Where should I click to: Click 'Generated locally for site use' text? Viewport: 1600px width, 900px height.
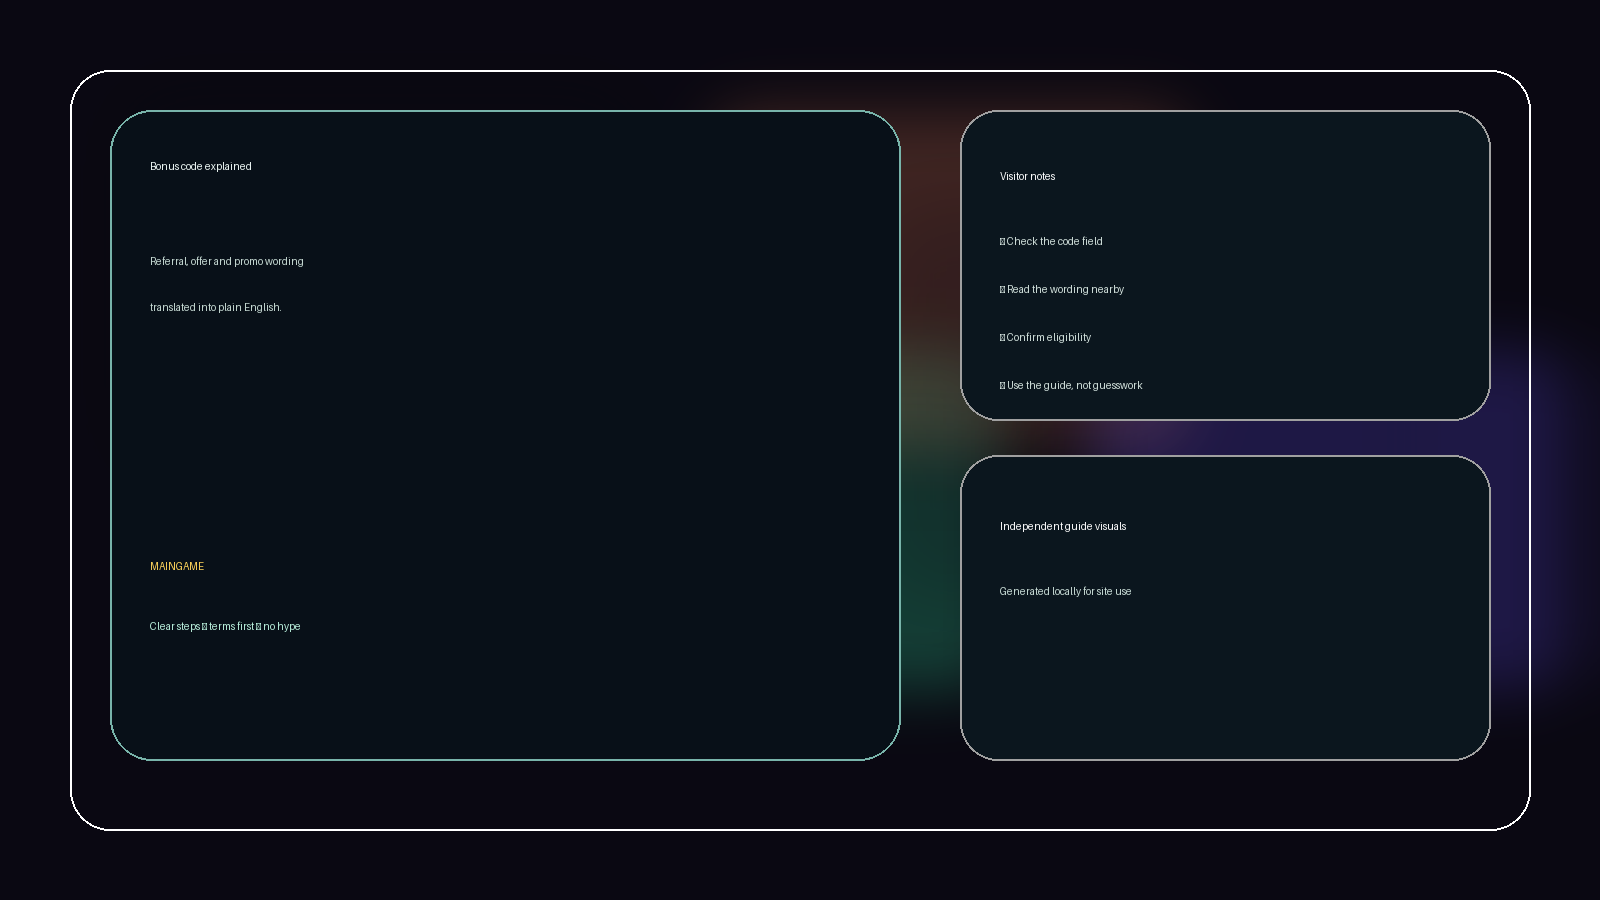click(x=1065, y=591)
